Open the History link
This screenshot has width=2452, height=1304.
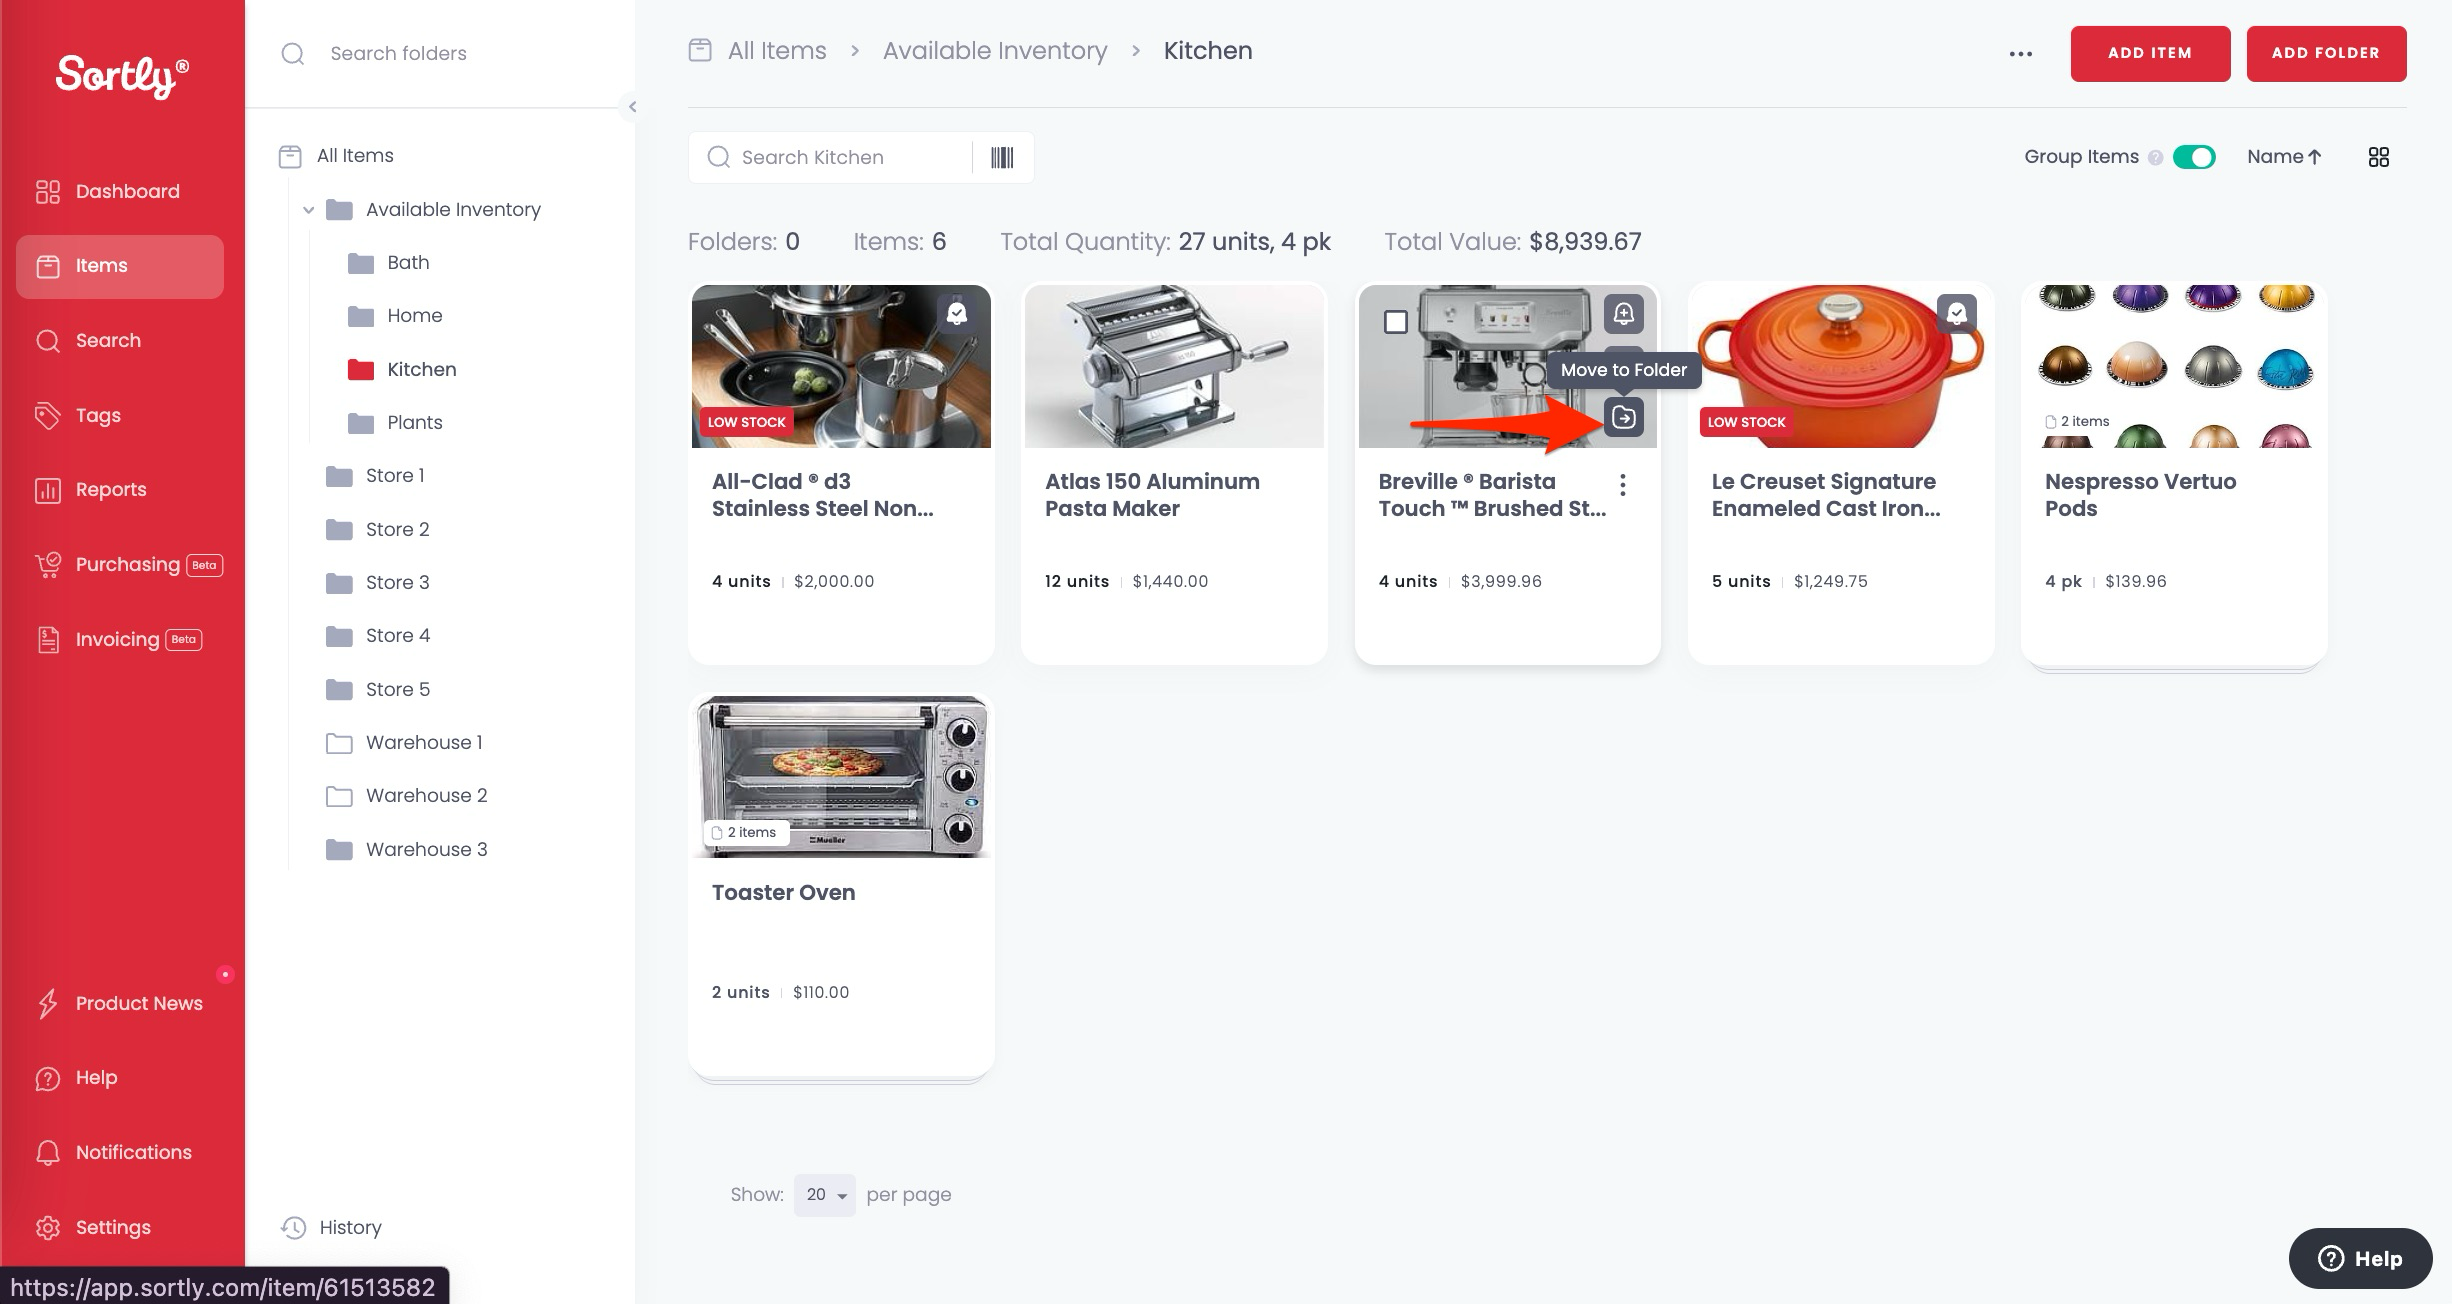[331, 1227]
